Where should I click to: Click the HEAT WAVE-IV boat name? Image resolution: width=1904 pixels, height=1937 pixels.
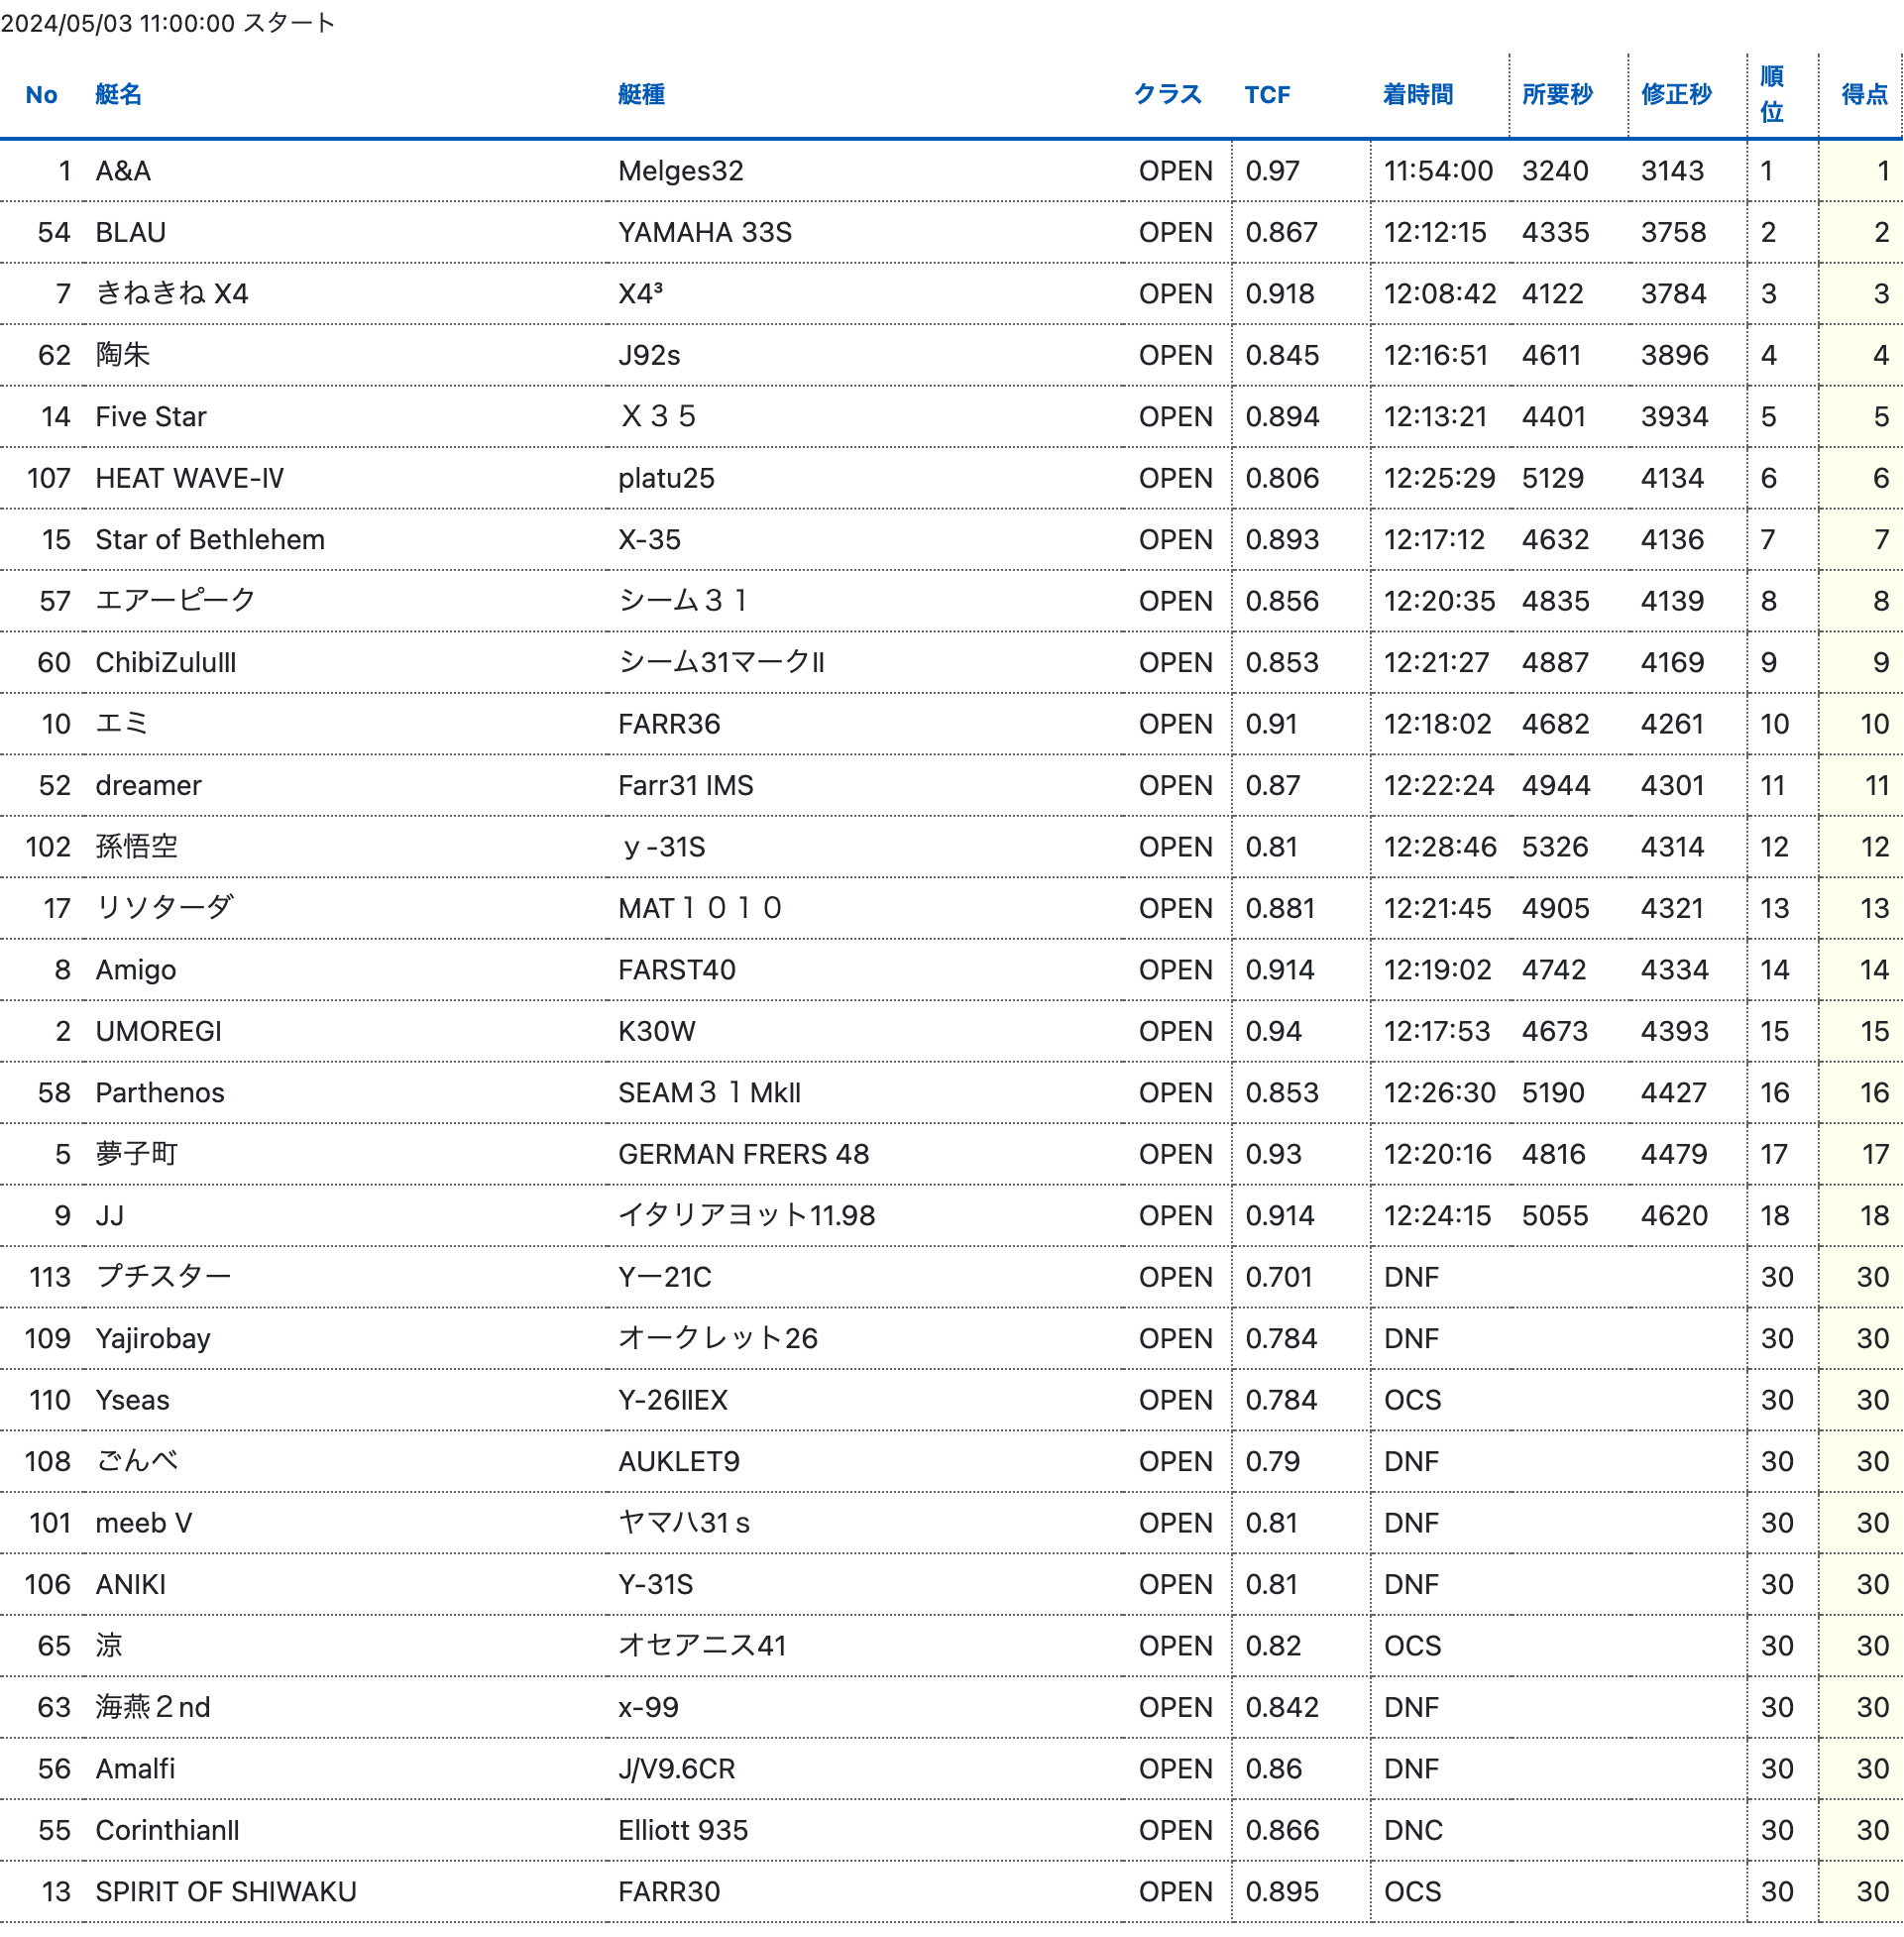189,478
